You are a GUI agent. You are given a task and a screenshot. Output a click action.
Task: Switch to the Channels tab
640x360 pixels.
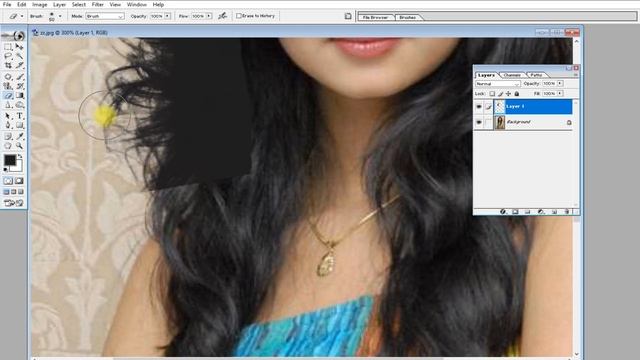coord(512,75)
